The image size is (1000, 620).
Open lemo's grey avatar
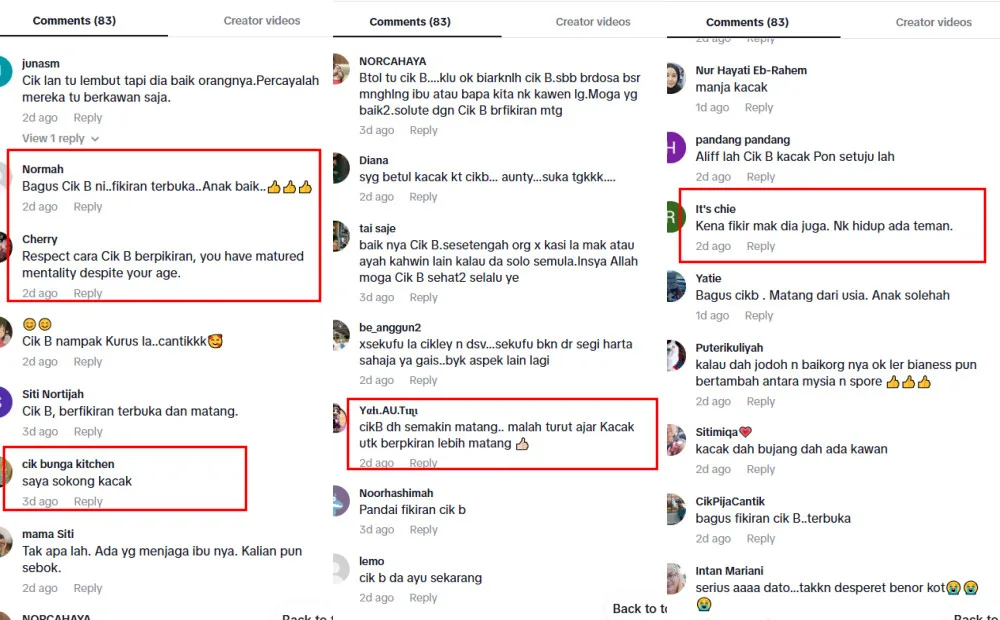(341, 569)
